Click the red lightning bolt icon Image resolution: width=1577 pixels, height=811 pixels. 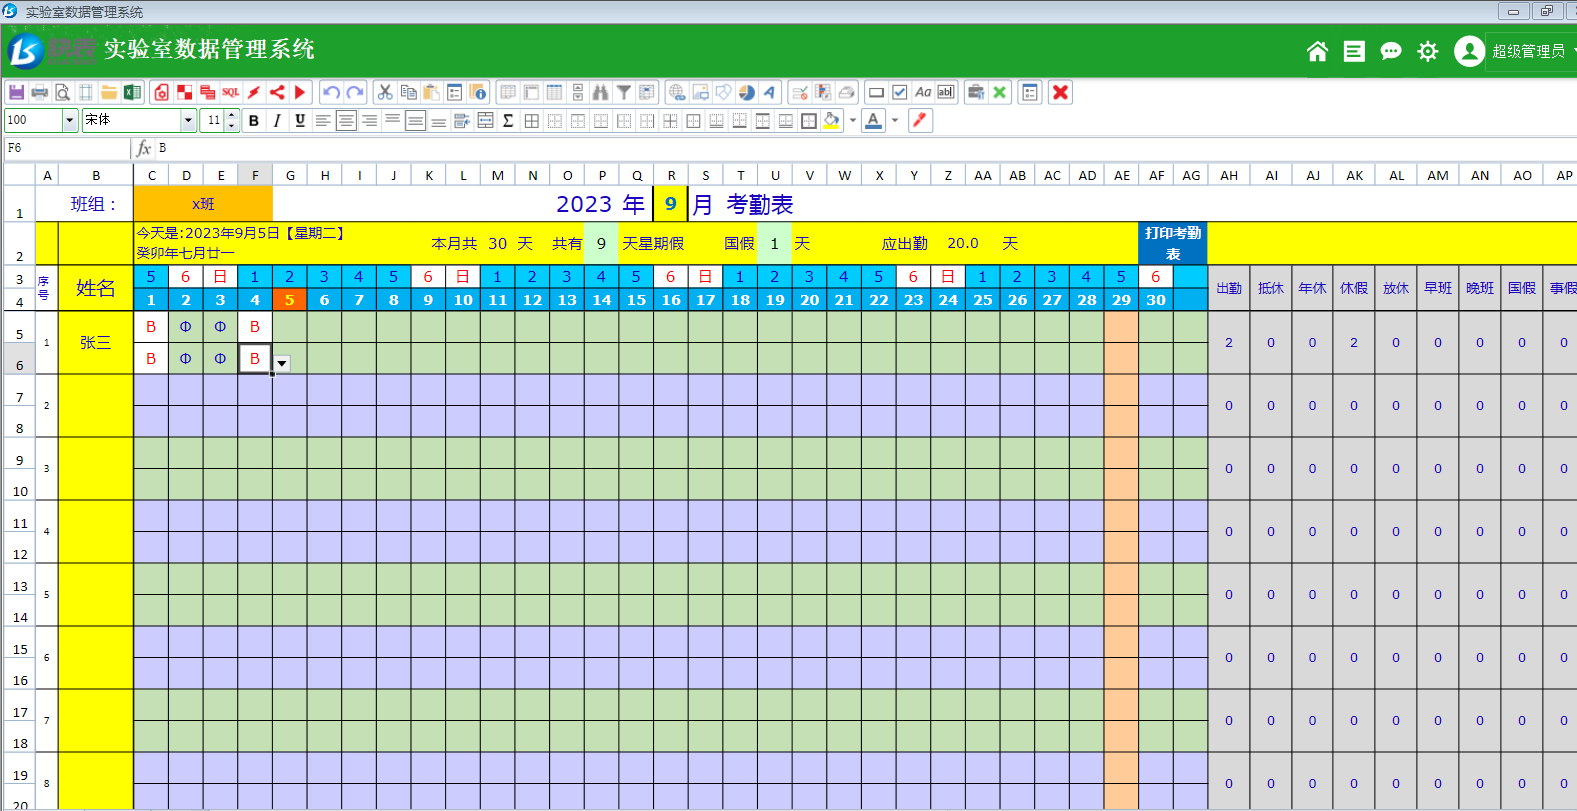(254, 92)
